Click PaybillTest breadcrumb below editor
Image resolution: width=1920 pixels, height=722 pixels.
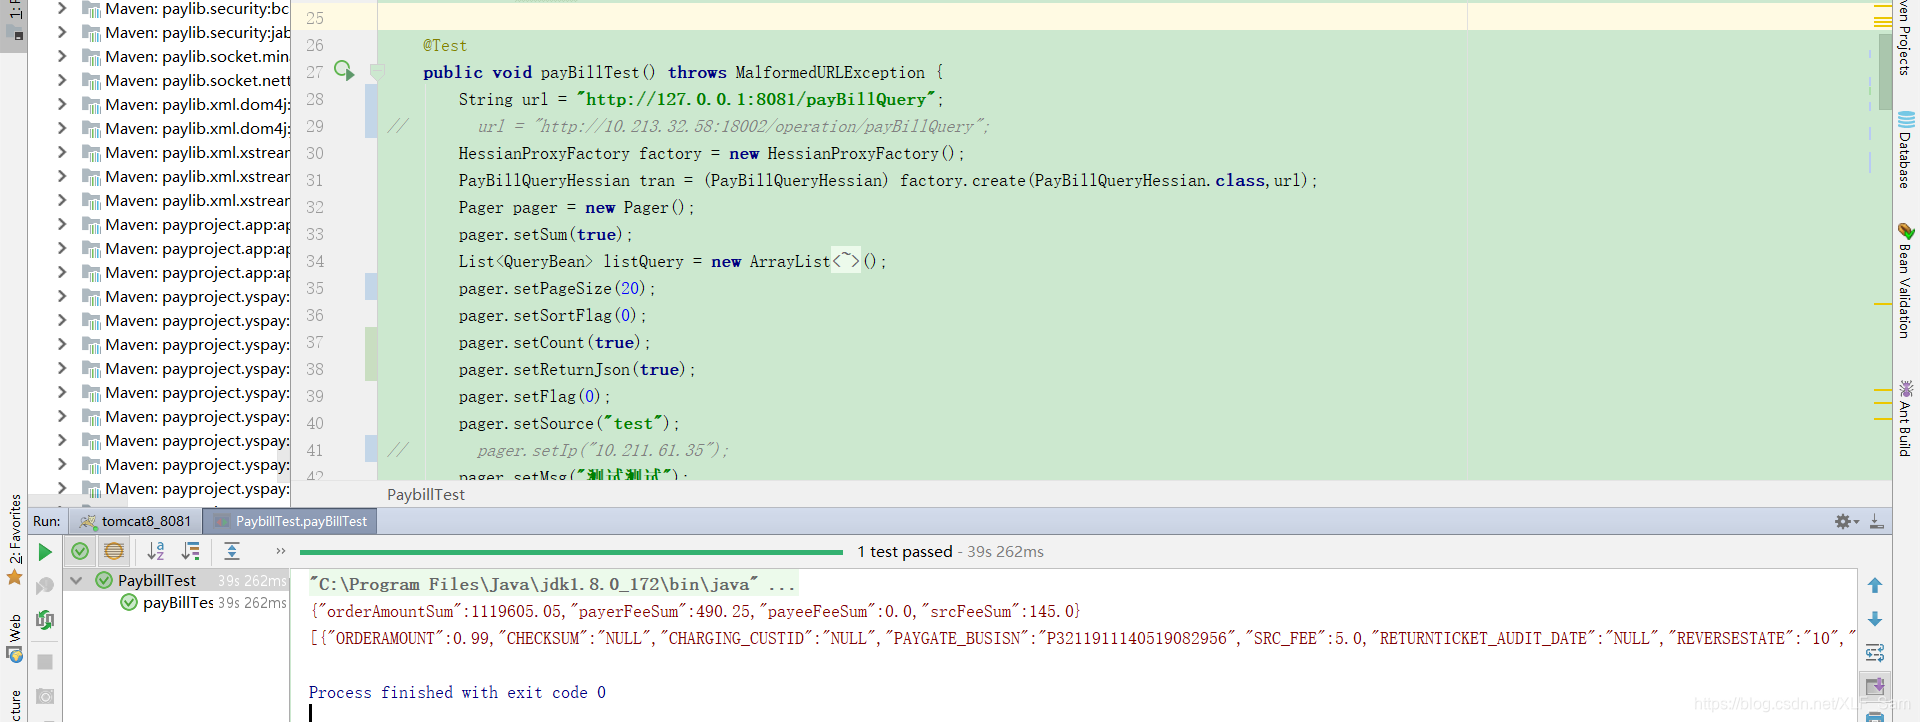coord(426,495)
